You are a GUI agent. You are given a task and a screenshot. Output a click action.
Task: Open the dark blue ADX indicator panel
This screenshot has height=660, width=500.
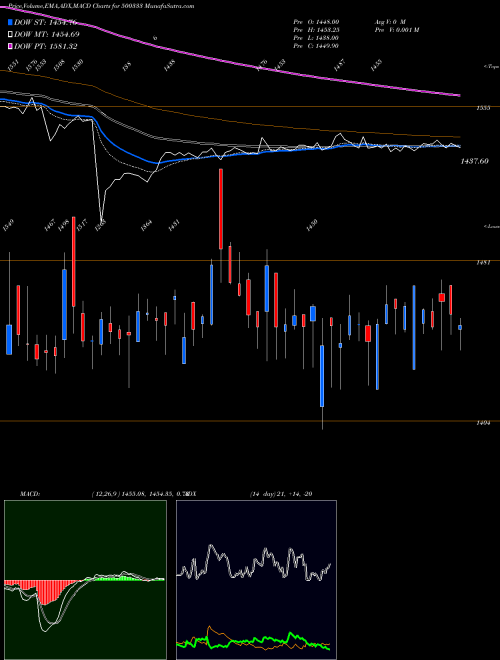pos(256,580)
